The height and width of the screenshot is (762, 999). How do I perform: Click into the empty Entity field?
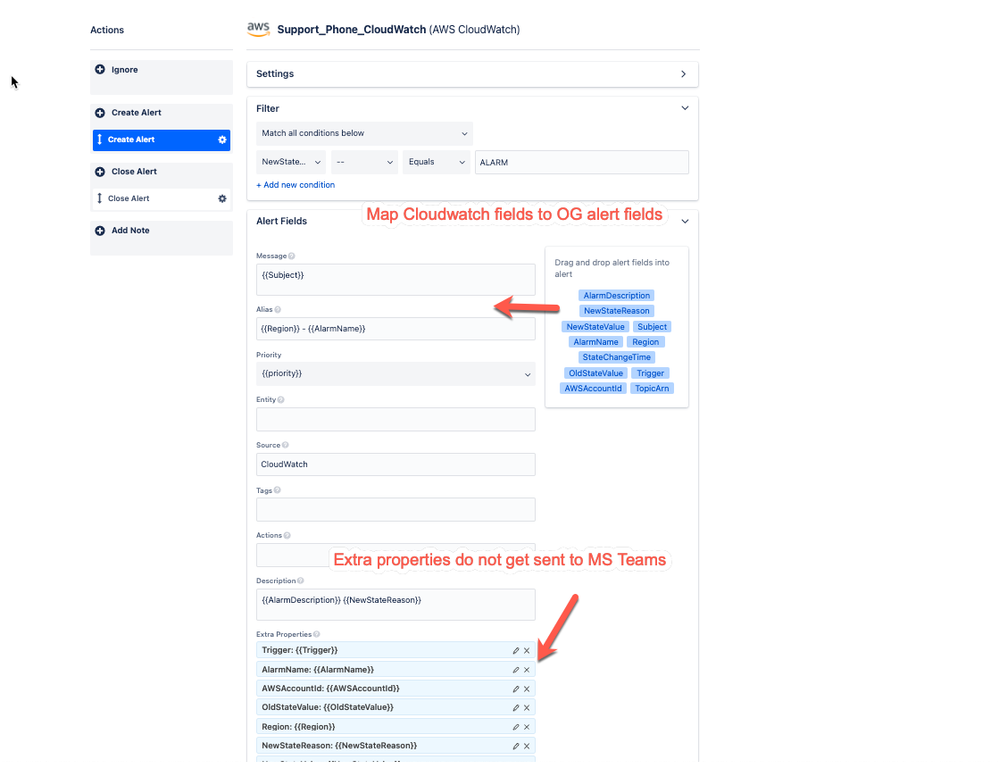pos(396,419)
